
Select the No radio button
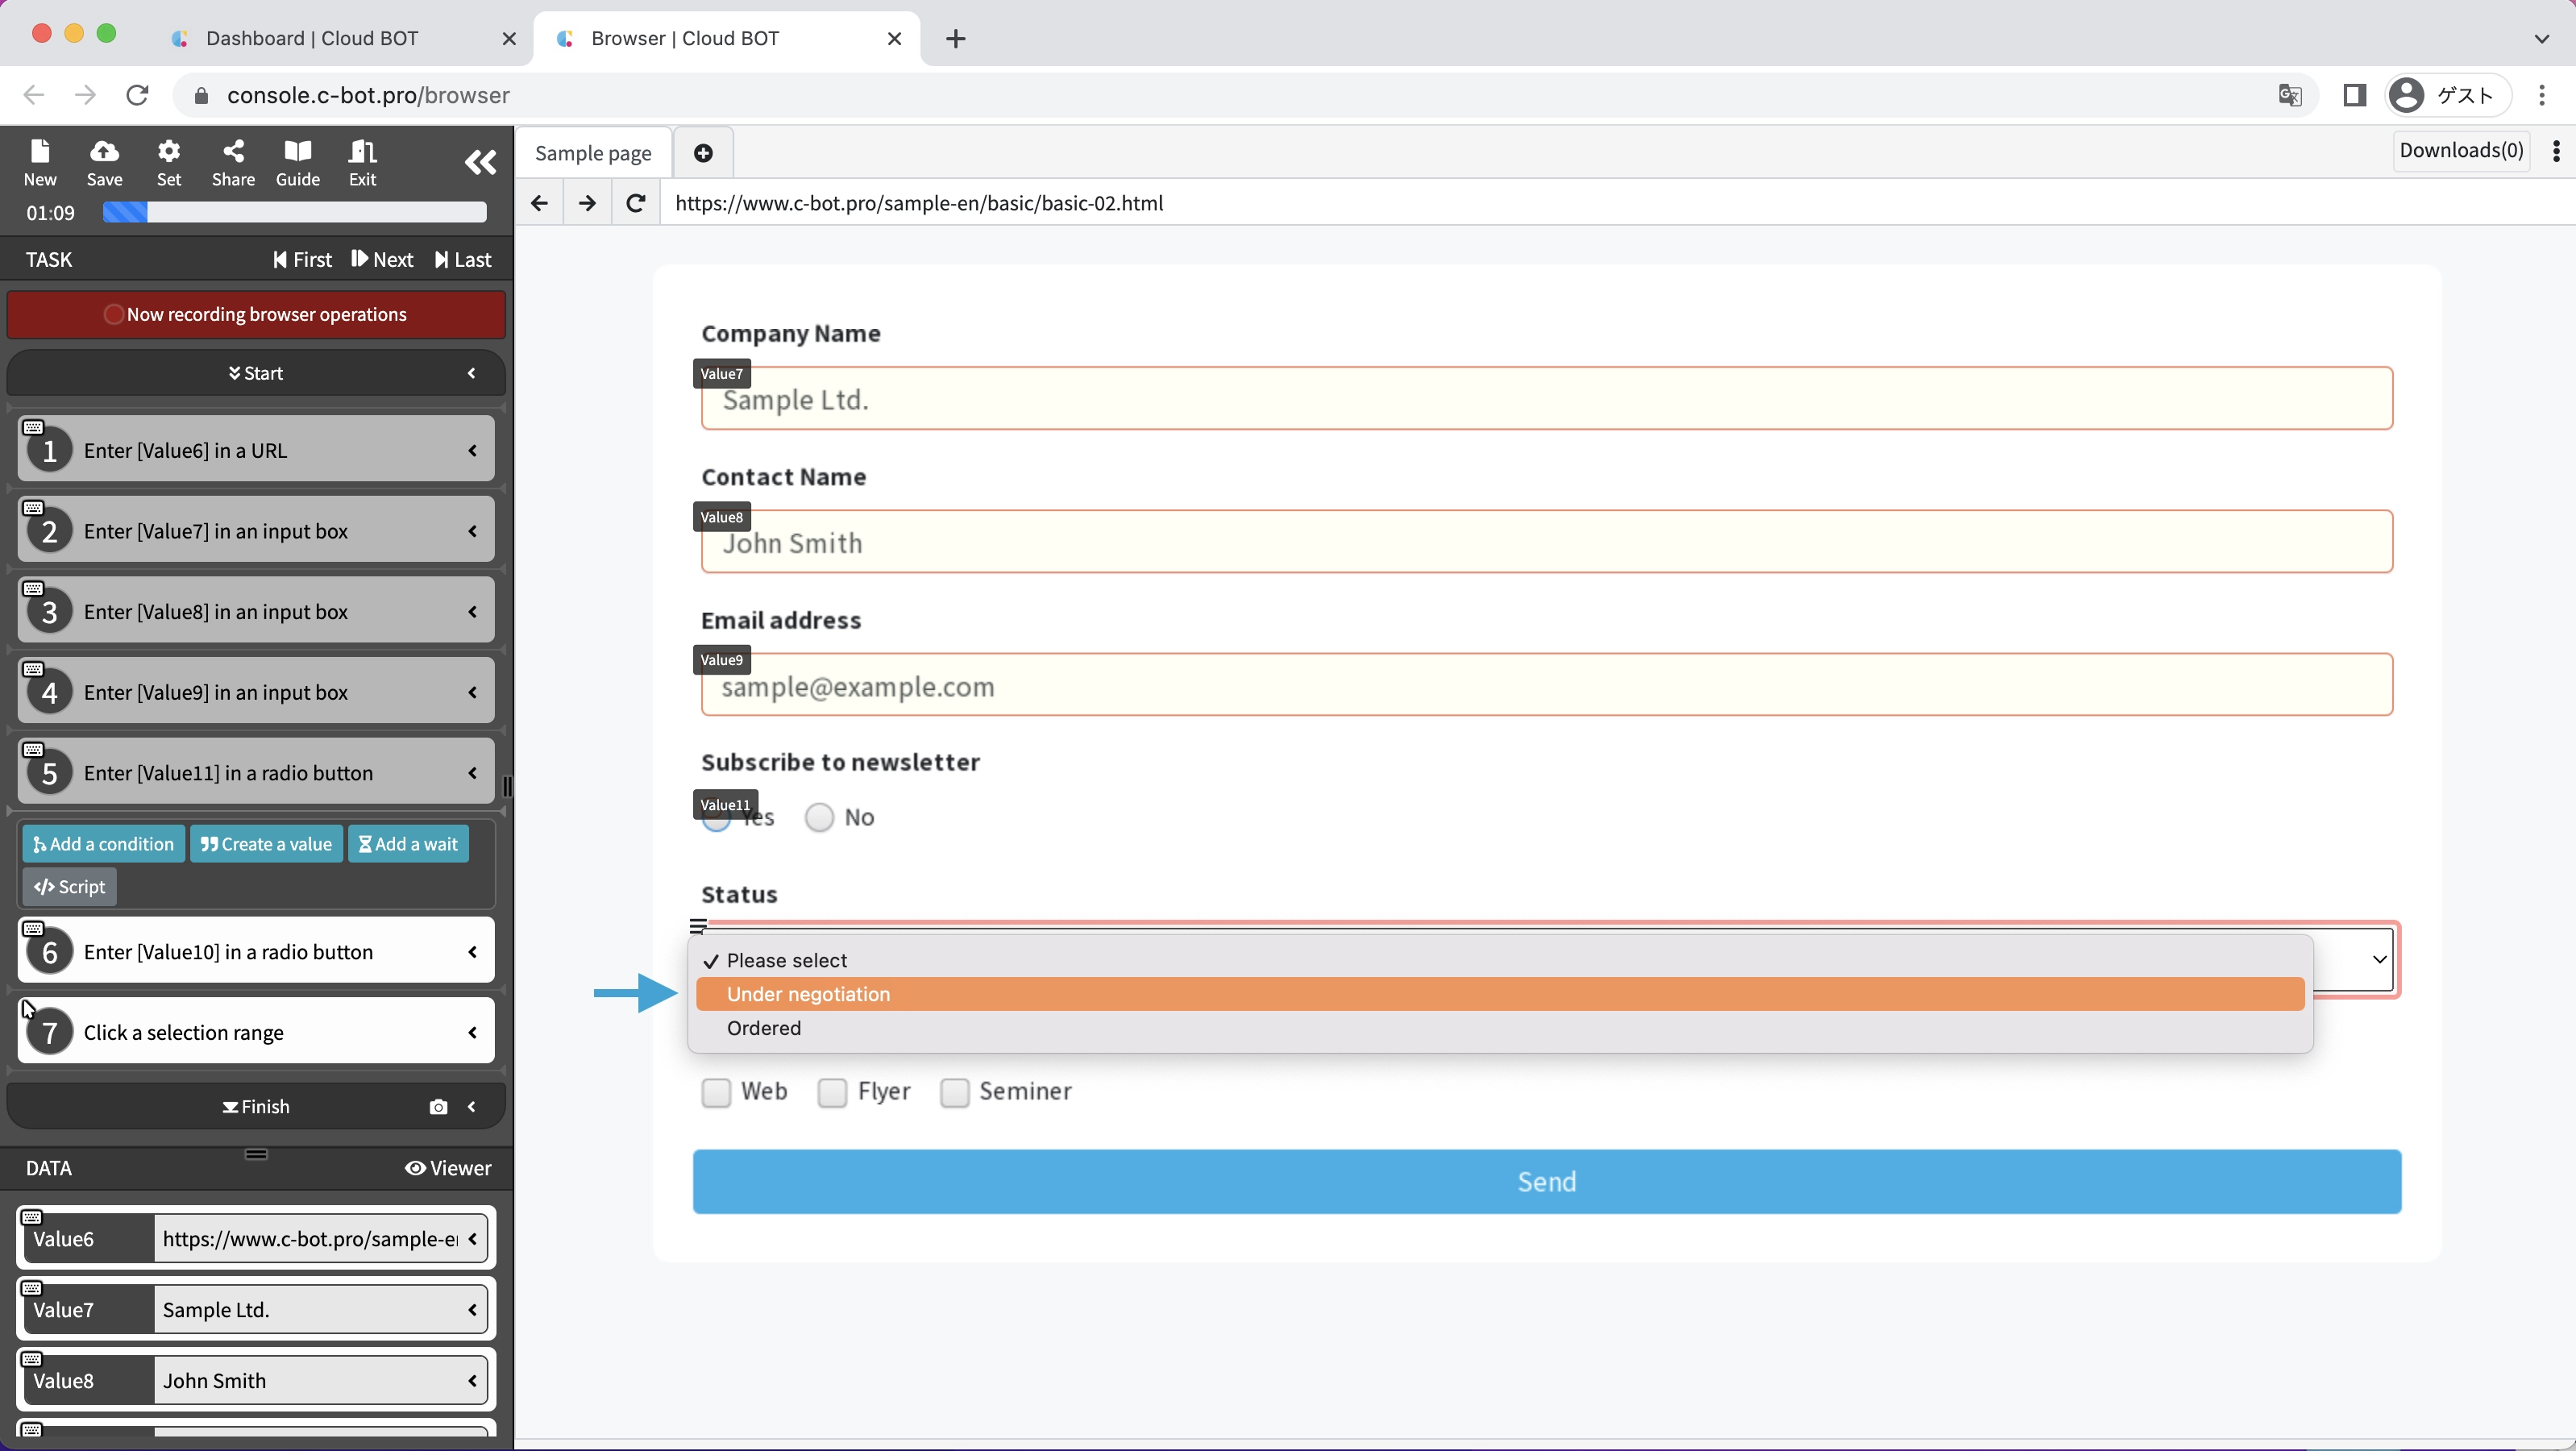pyautogui.click(x=820, y=818)
